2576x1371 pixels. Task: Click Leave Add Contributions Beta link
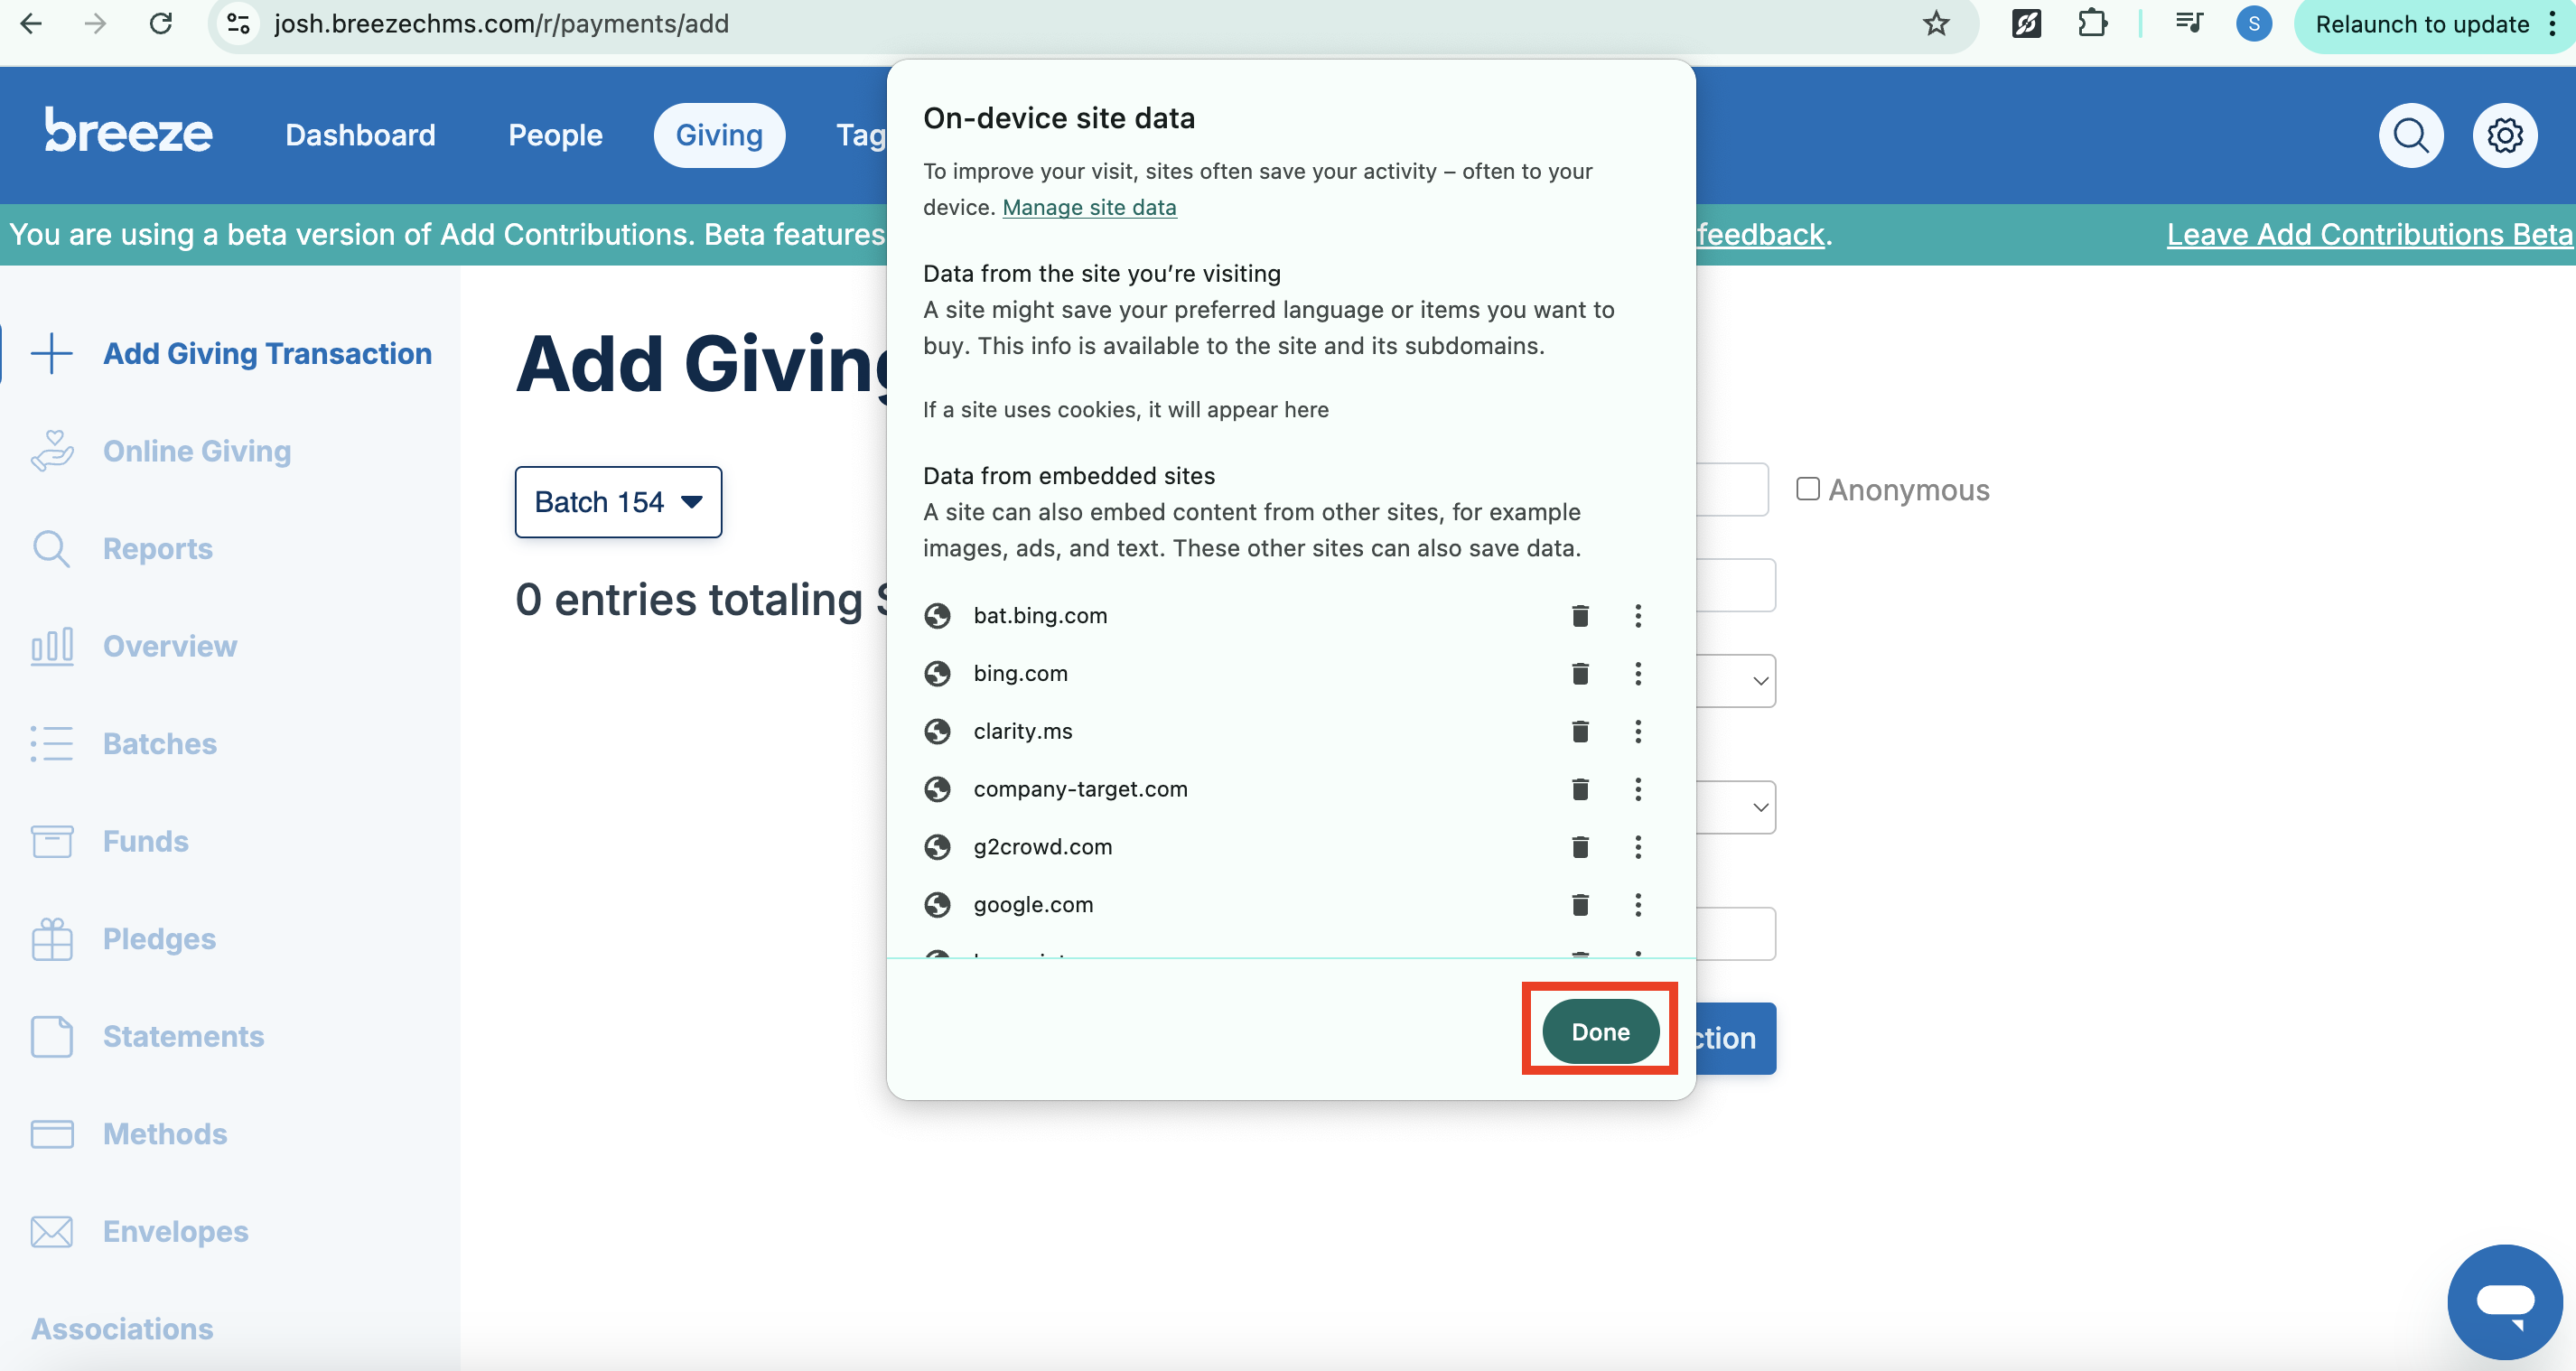[x=2369, y=234]
